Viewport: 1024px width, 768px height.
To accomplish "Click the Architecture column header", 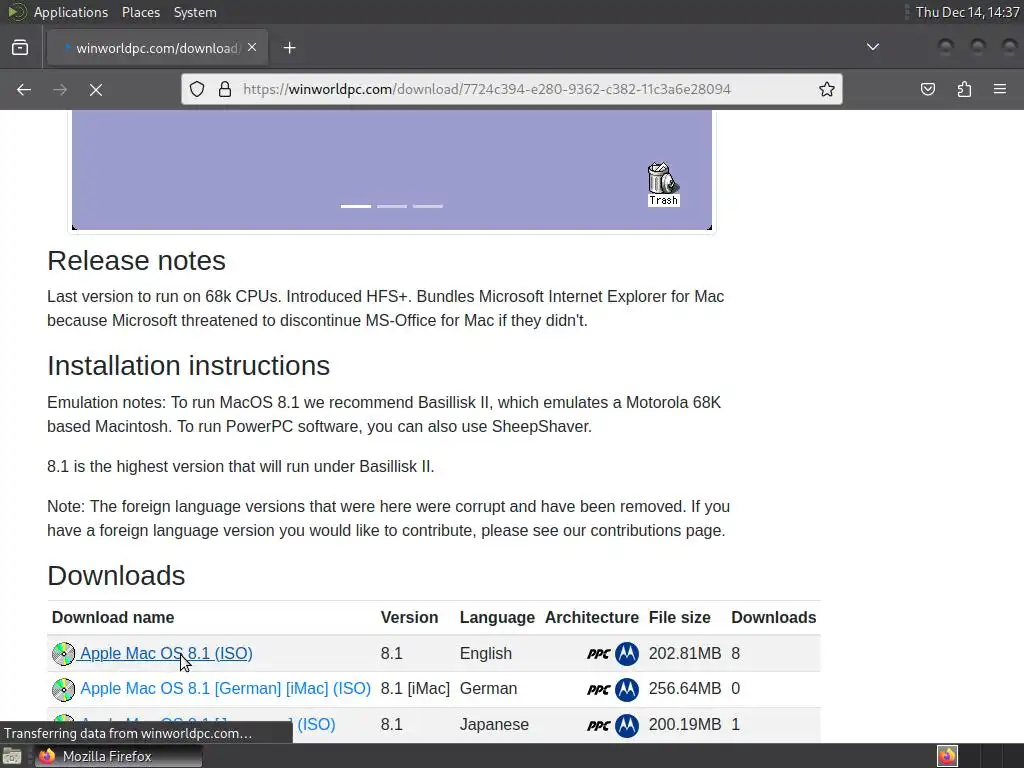I will [x=592, y=617].
